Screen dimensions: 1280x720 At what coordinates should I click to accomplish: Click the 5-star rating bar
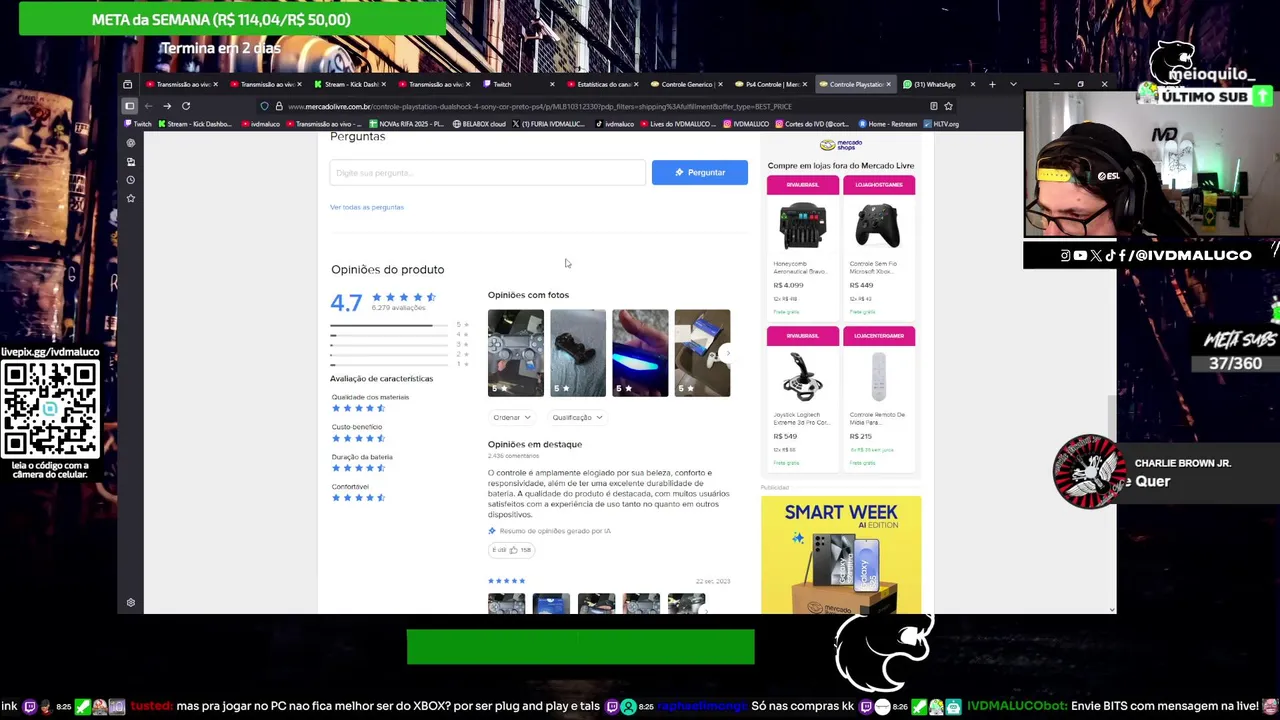coord(389,325)
